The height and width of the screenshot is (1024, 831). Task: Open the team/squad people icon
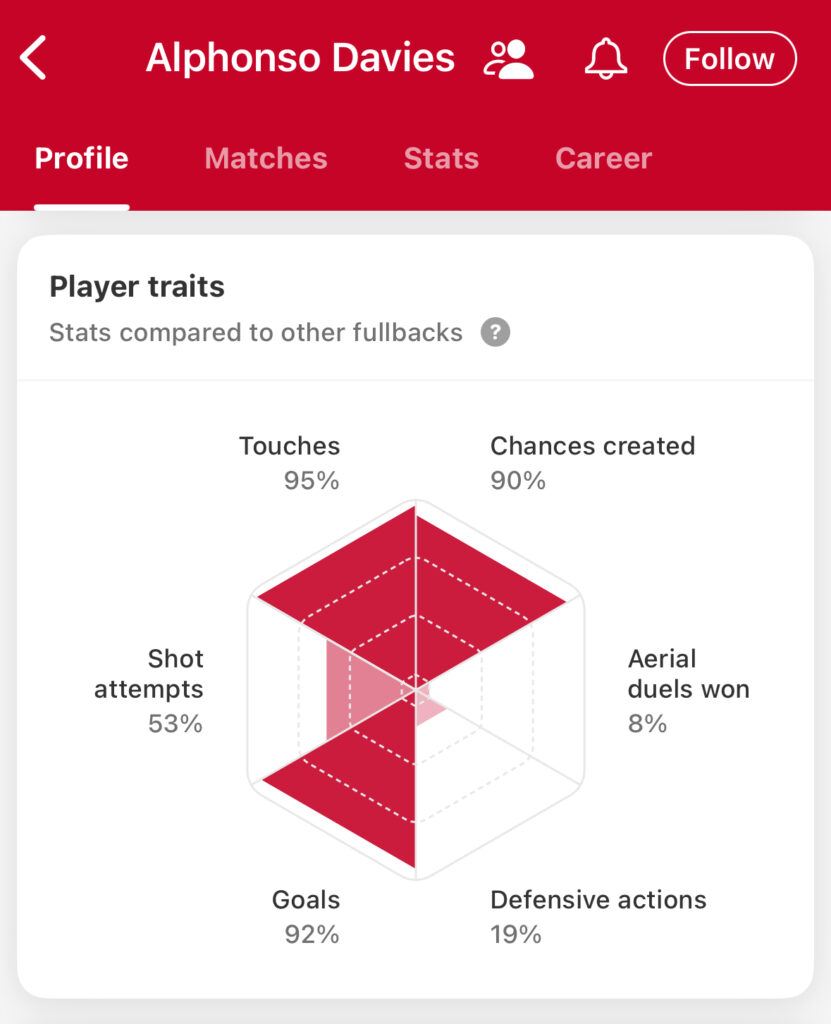coord(508,59)
